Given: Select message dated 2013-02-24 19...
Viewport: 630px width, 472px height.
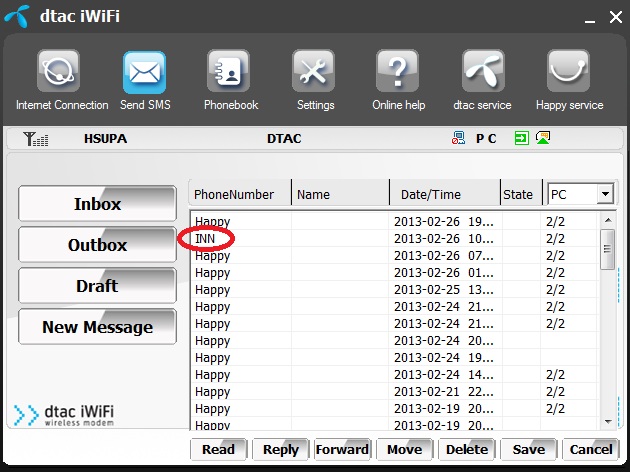Looking at the screenshot, I should (x=394, y=358).
